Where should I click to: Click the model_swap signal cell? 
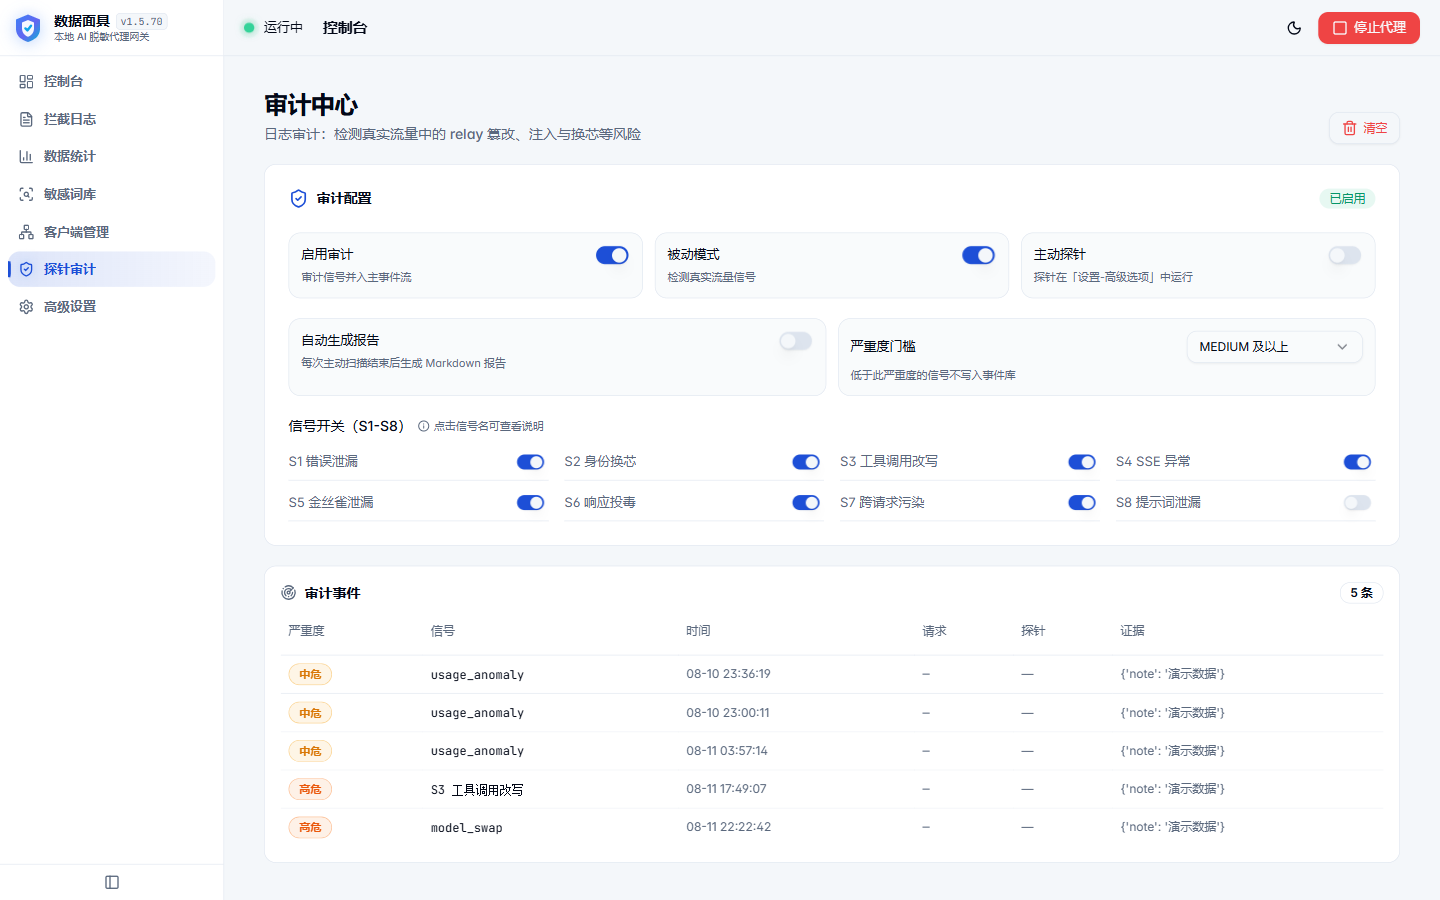(467, 828)
